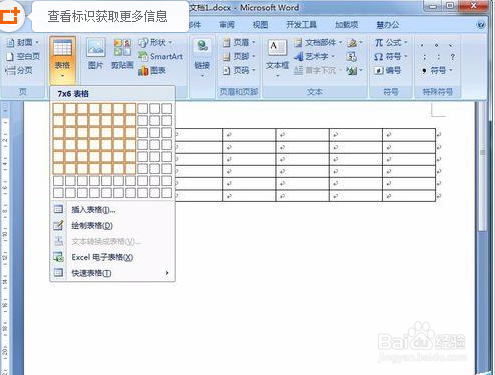
Task: Click the Excel 电子表格 menu icon
Action: click(58, 257)
